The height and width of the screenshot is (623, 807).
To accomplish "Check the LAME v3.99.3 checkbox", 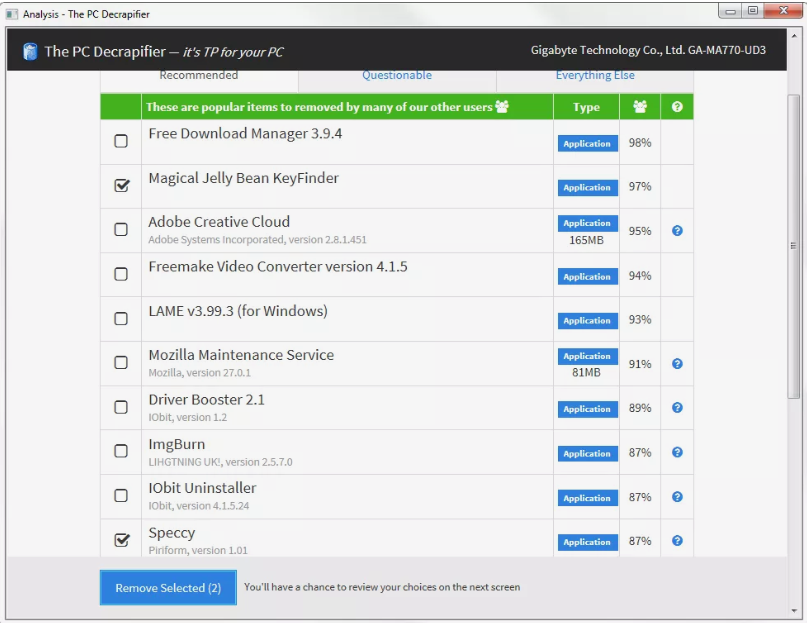I will [x=121, y=318].
